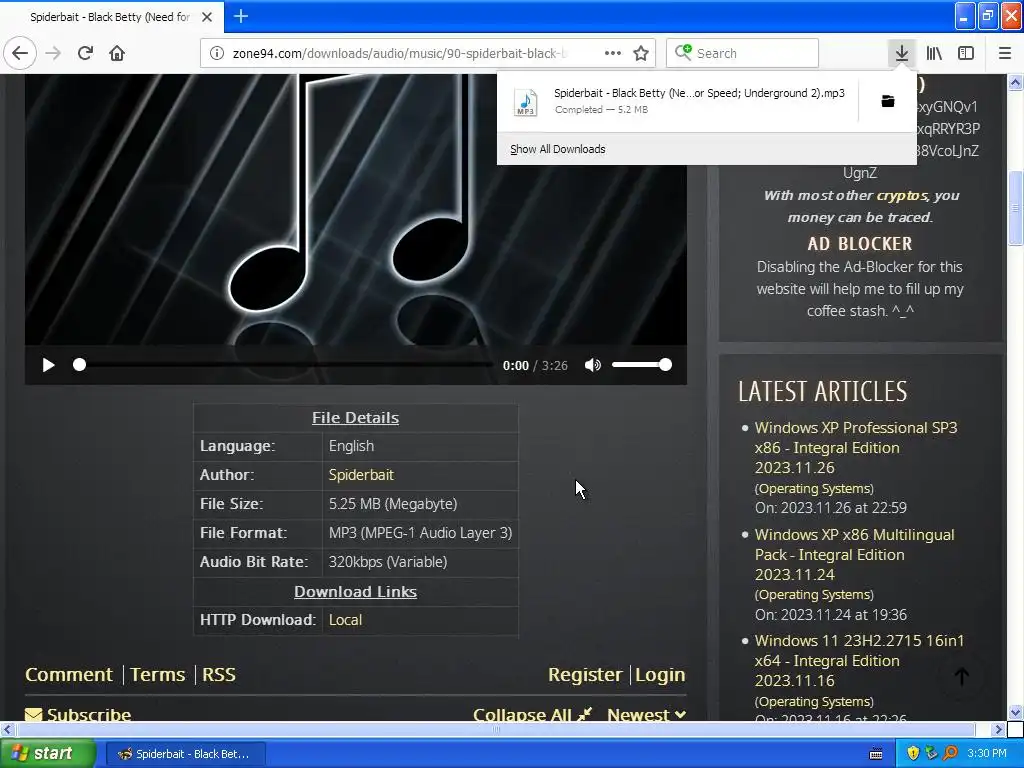1024x768 pixels.
Task: Click the search engine magnifier icon
Action: [682, 52]
